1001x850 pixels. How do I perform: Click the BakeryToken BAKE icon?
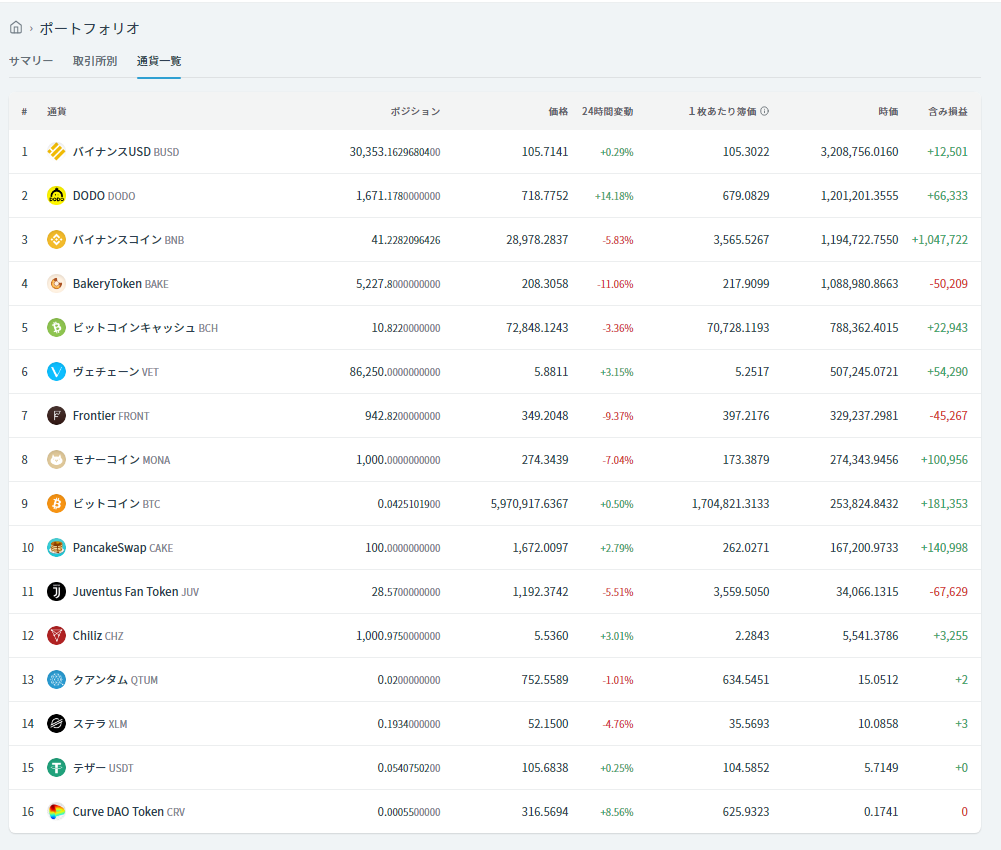click(56, 284)
